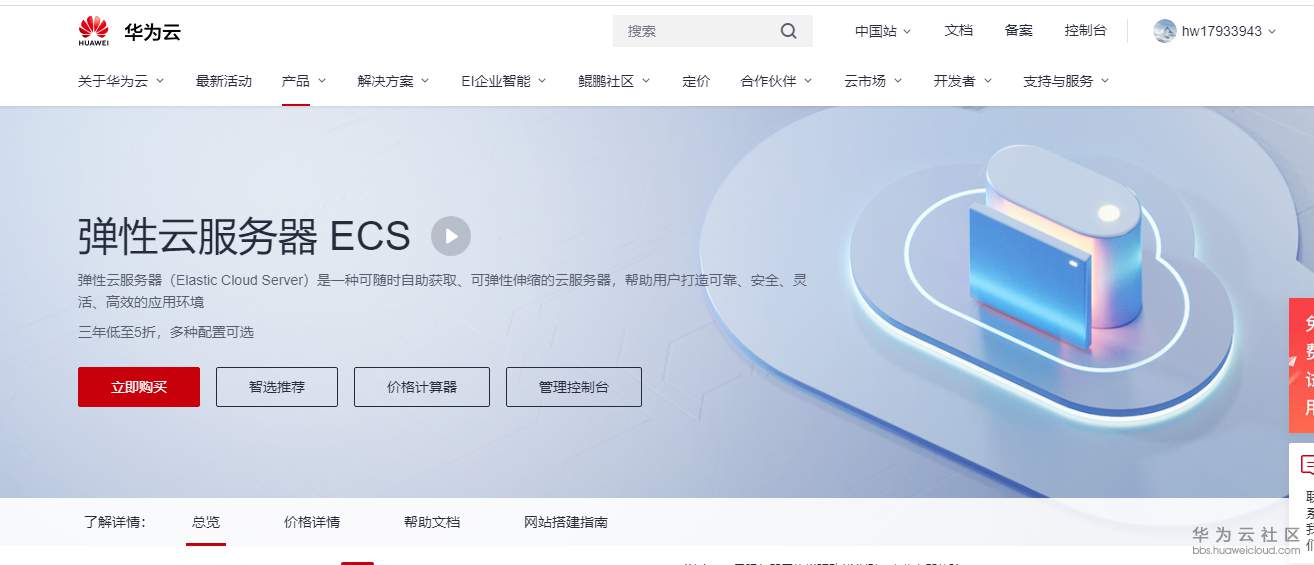Click the 弹性云服务器 ECS heading

click(x=244, y=236)
